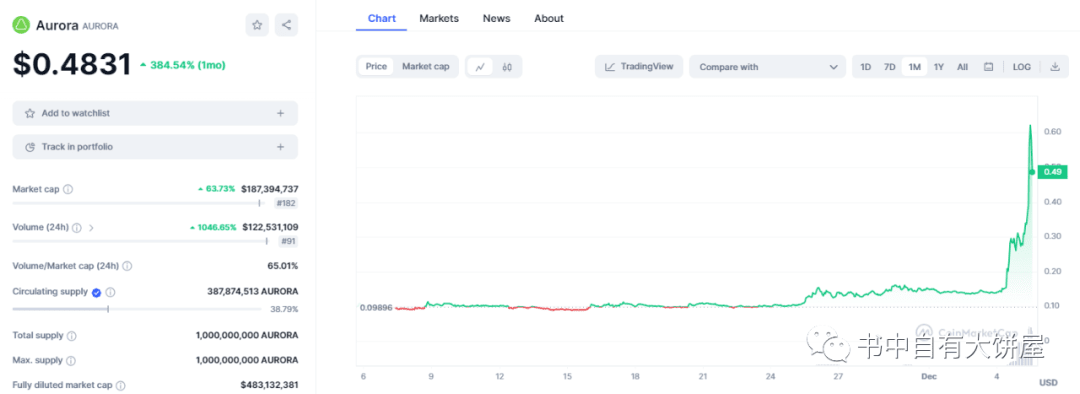The image size is (1080, 394).
Task: Click Add to watchlist button
Action: coord(155,113)
